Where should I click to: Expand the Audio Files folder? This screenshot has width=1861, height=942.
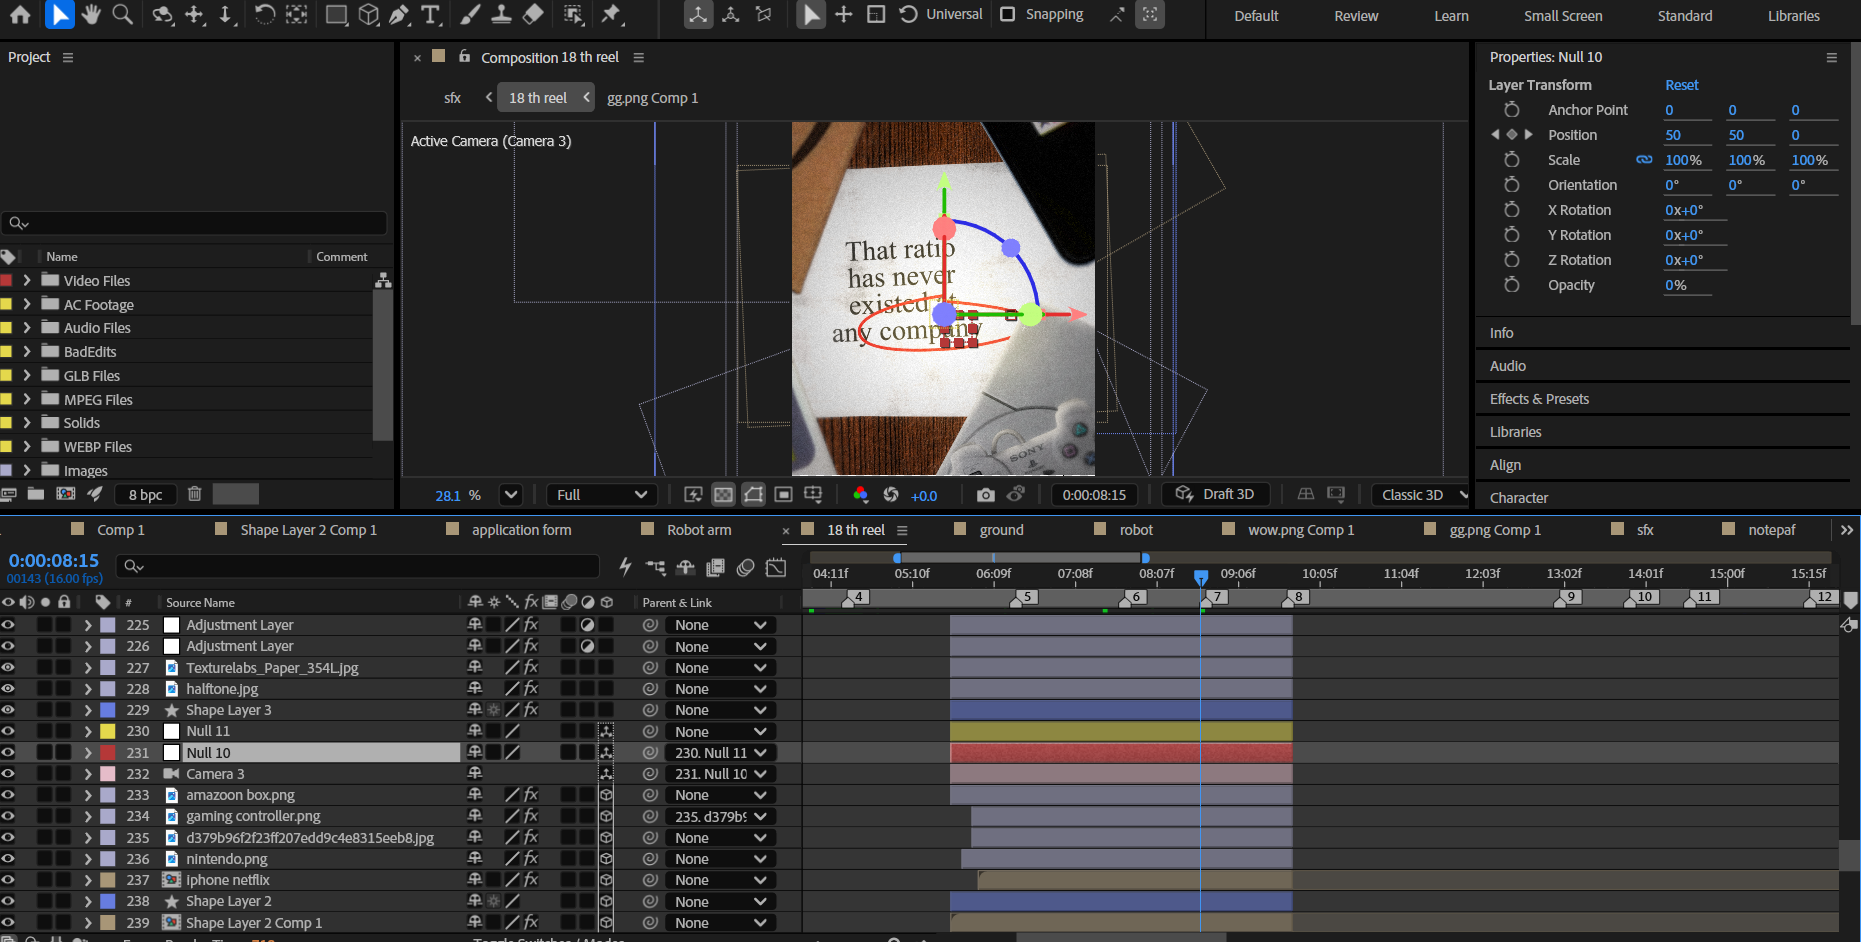click(27, 328)
